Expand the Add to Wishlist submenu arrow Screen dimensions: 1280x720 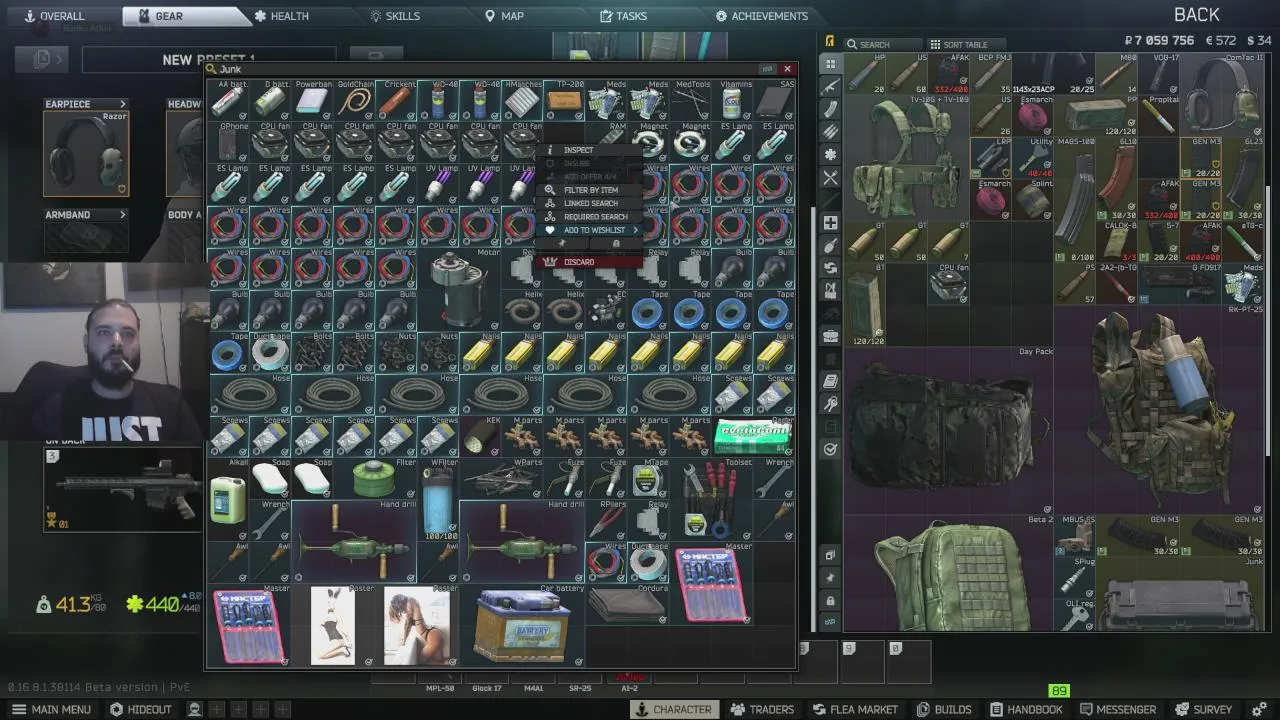tap(634, 230)
